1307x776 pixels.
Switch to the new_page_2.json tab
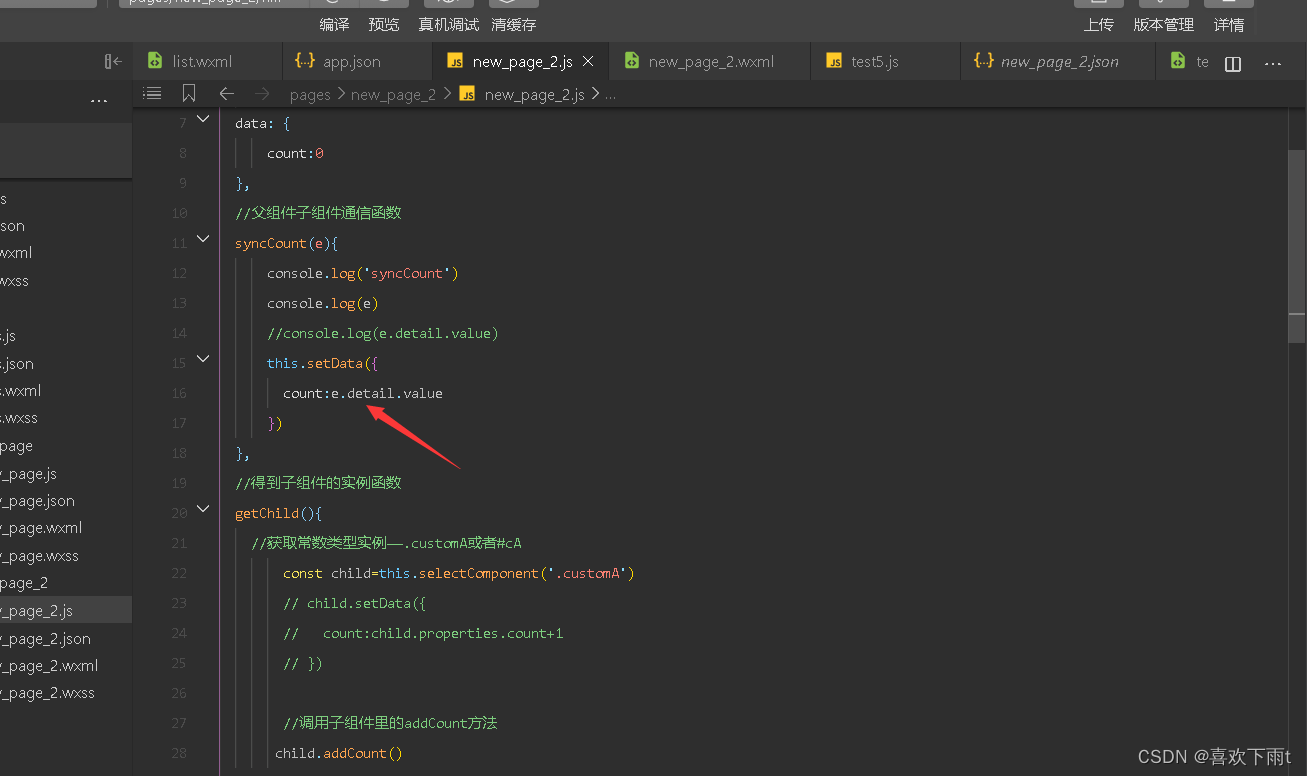point(1059,62)
